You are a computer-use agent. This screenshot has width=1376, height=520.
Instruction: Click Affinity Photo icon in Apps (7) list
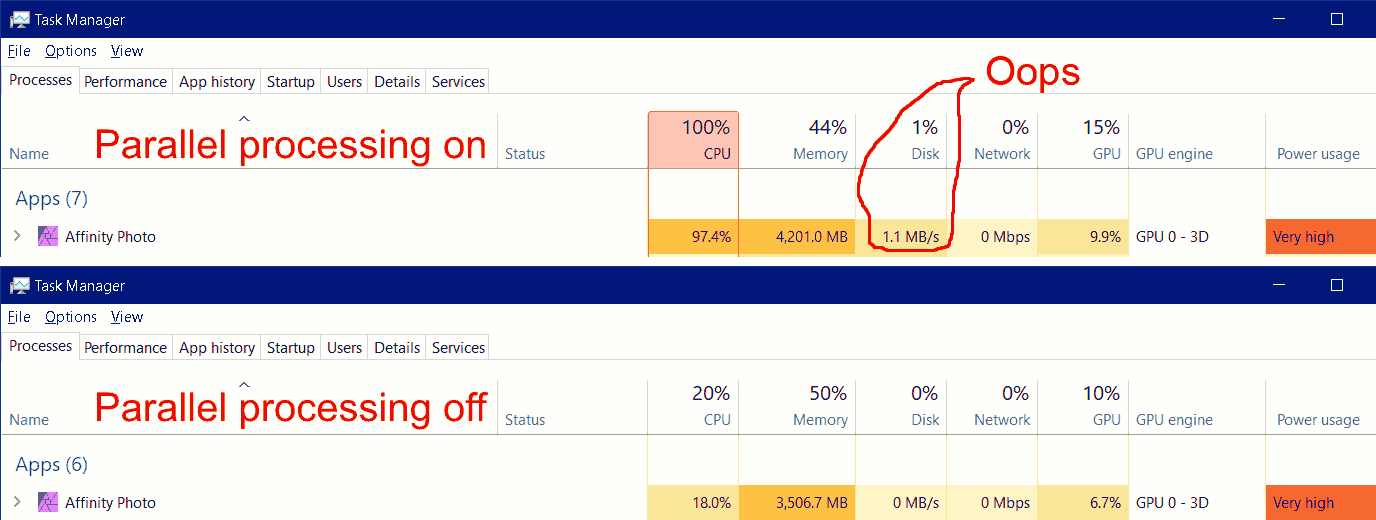pos(47,237)
